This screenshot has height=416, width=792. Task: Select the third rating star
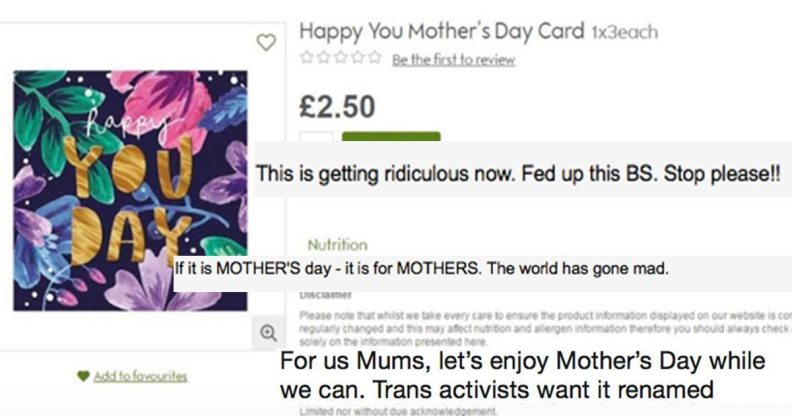pyautogui.click(x=340, y=59)
